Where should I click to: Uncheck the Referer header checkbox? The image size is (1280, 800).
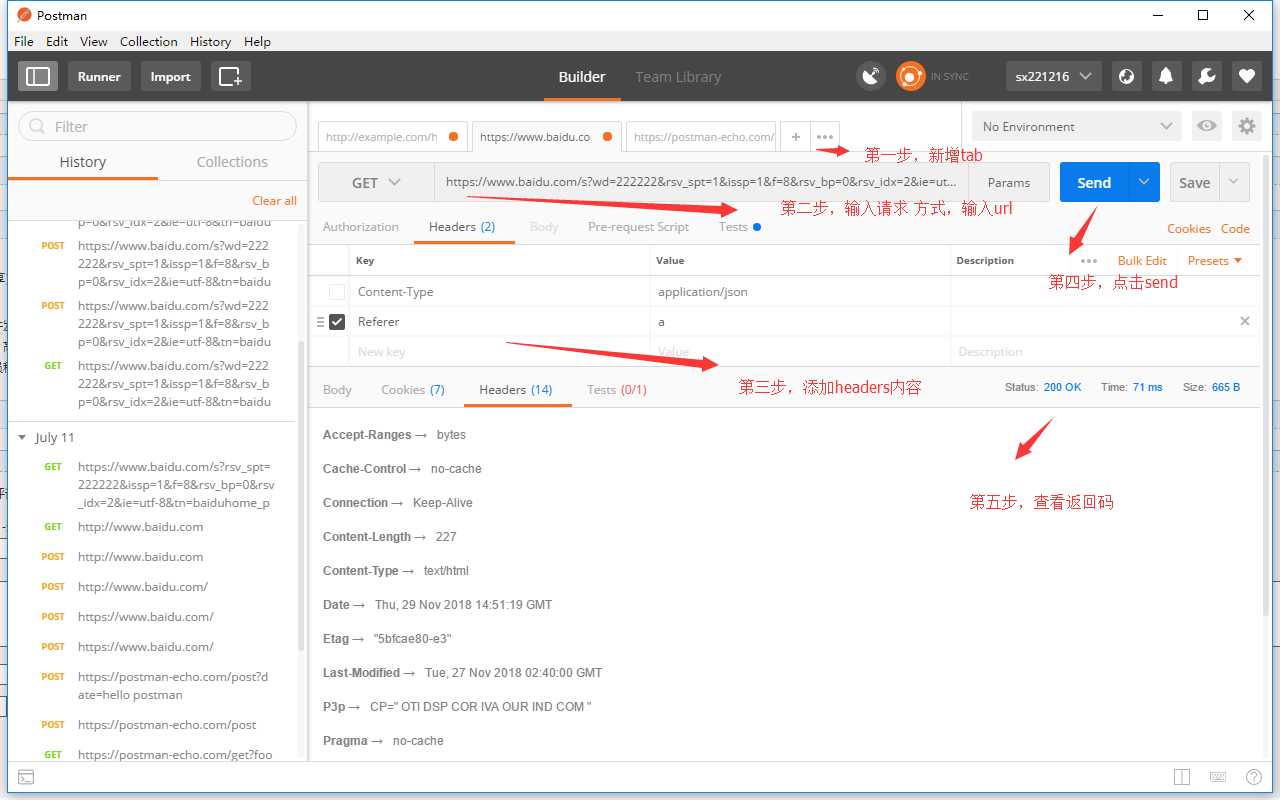click(x=337, y=322)
